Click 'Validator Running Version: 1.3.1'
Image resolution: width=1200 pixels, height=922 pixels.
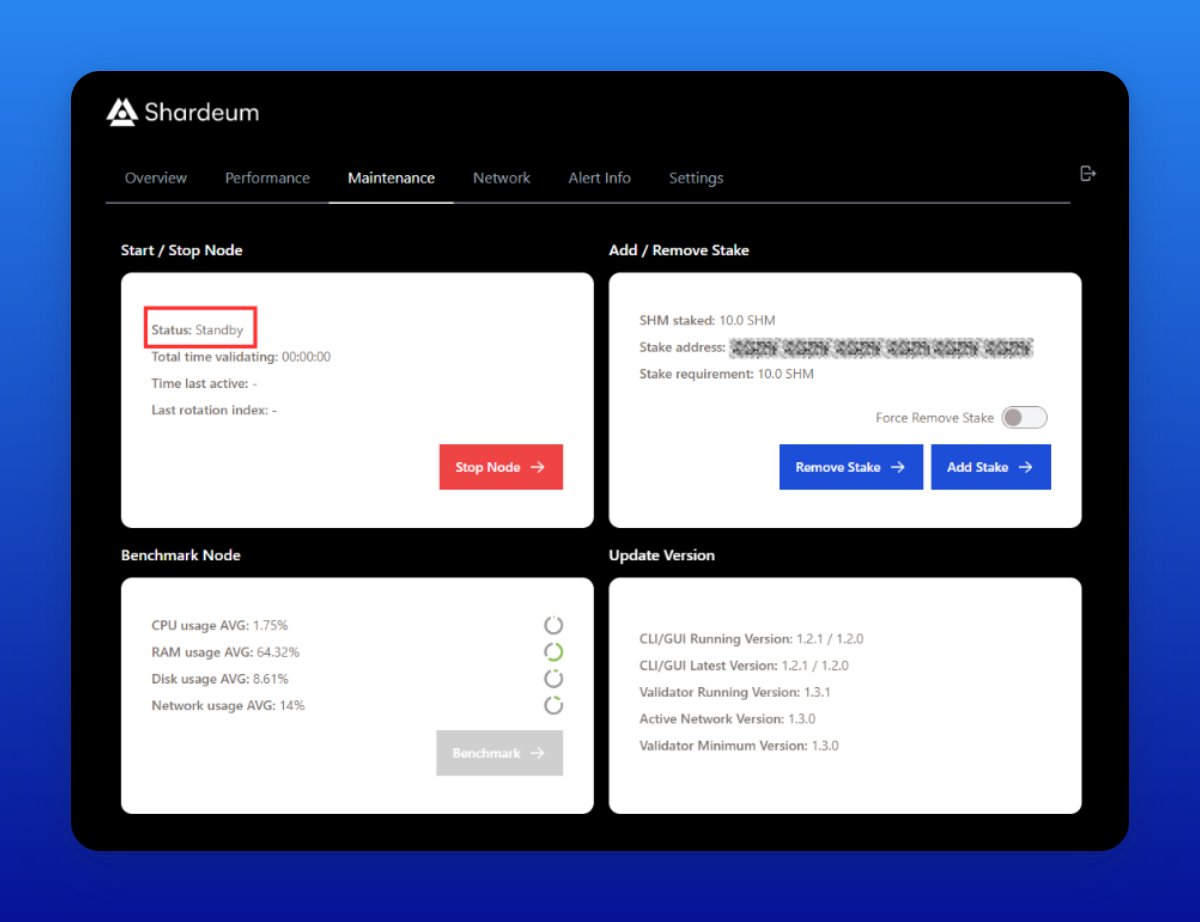click(x=735, y=692)
